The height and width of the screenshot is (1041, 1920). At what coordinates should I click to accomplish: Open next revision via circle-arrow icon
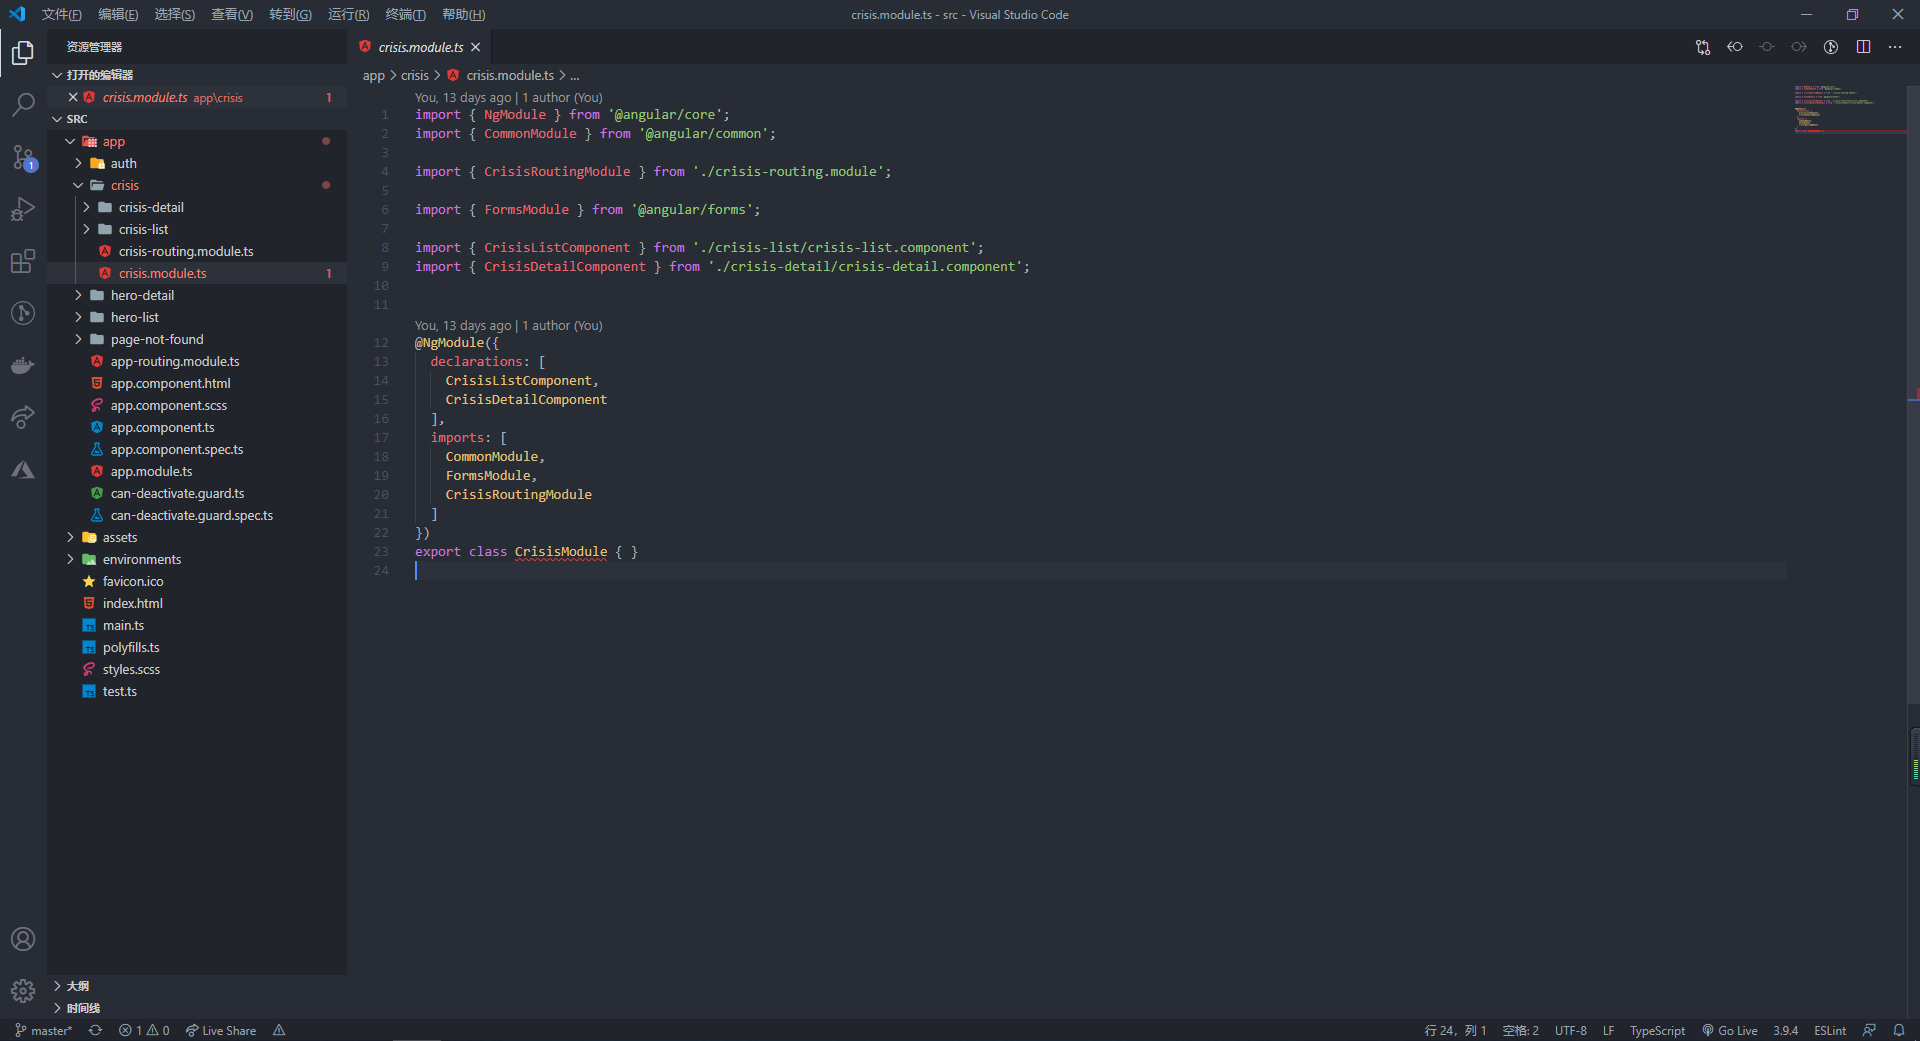1799,47
